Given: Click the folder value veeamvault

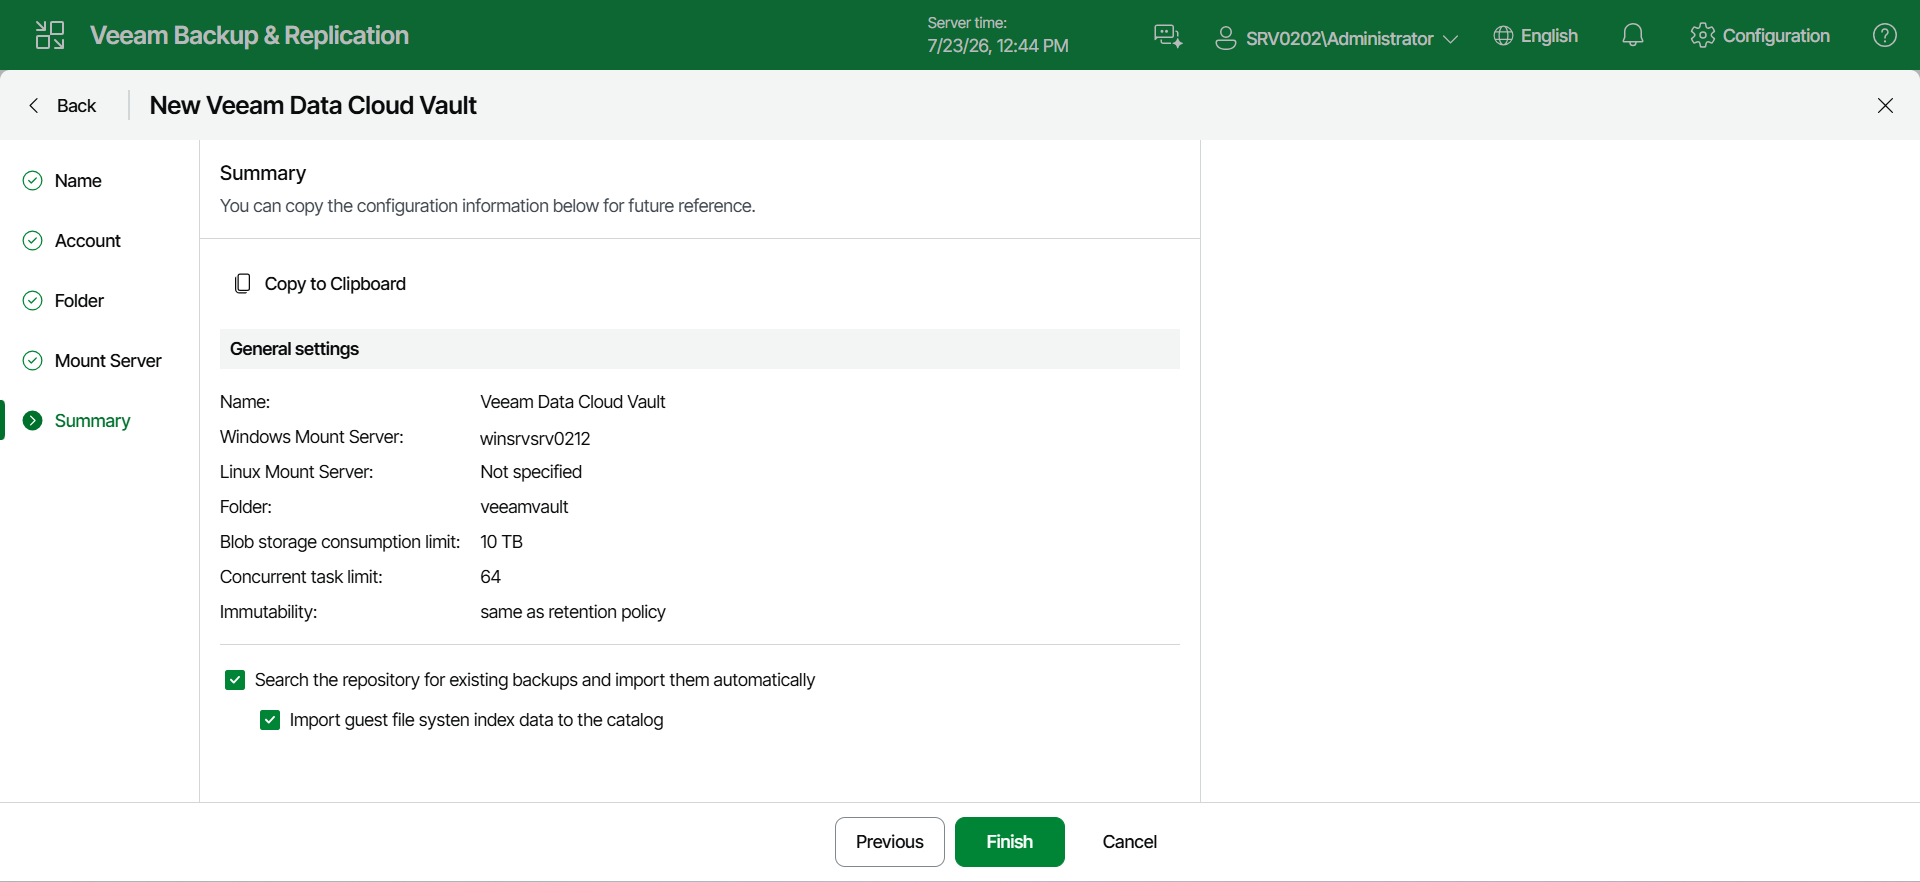Looking at the screenshot, I should tap(524, 507).
